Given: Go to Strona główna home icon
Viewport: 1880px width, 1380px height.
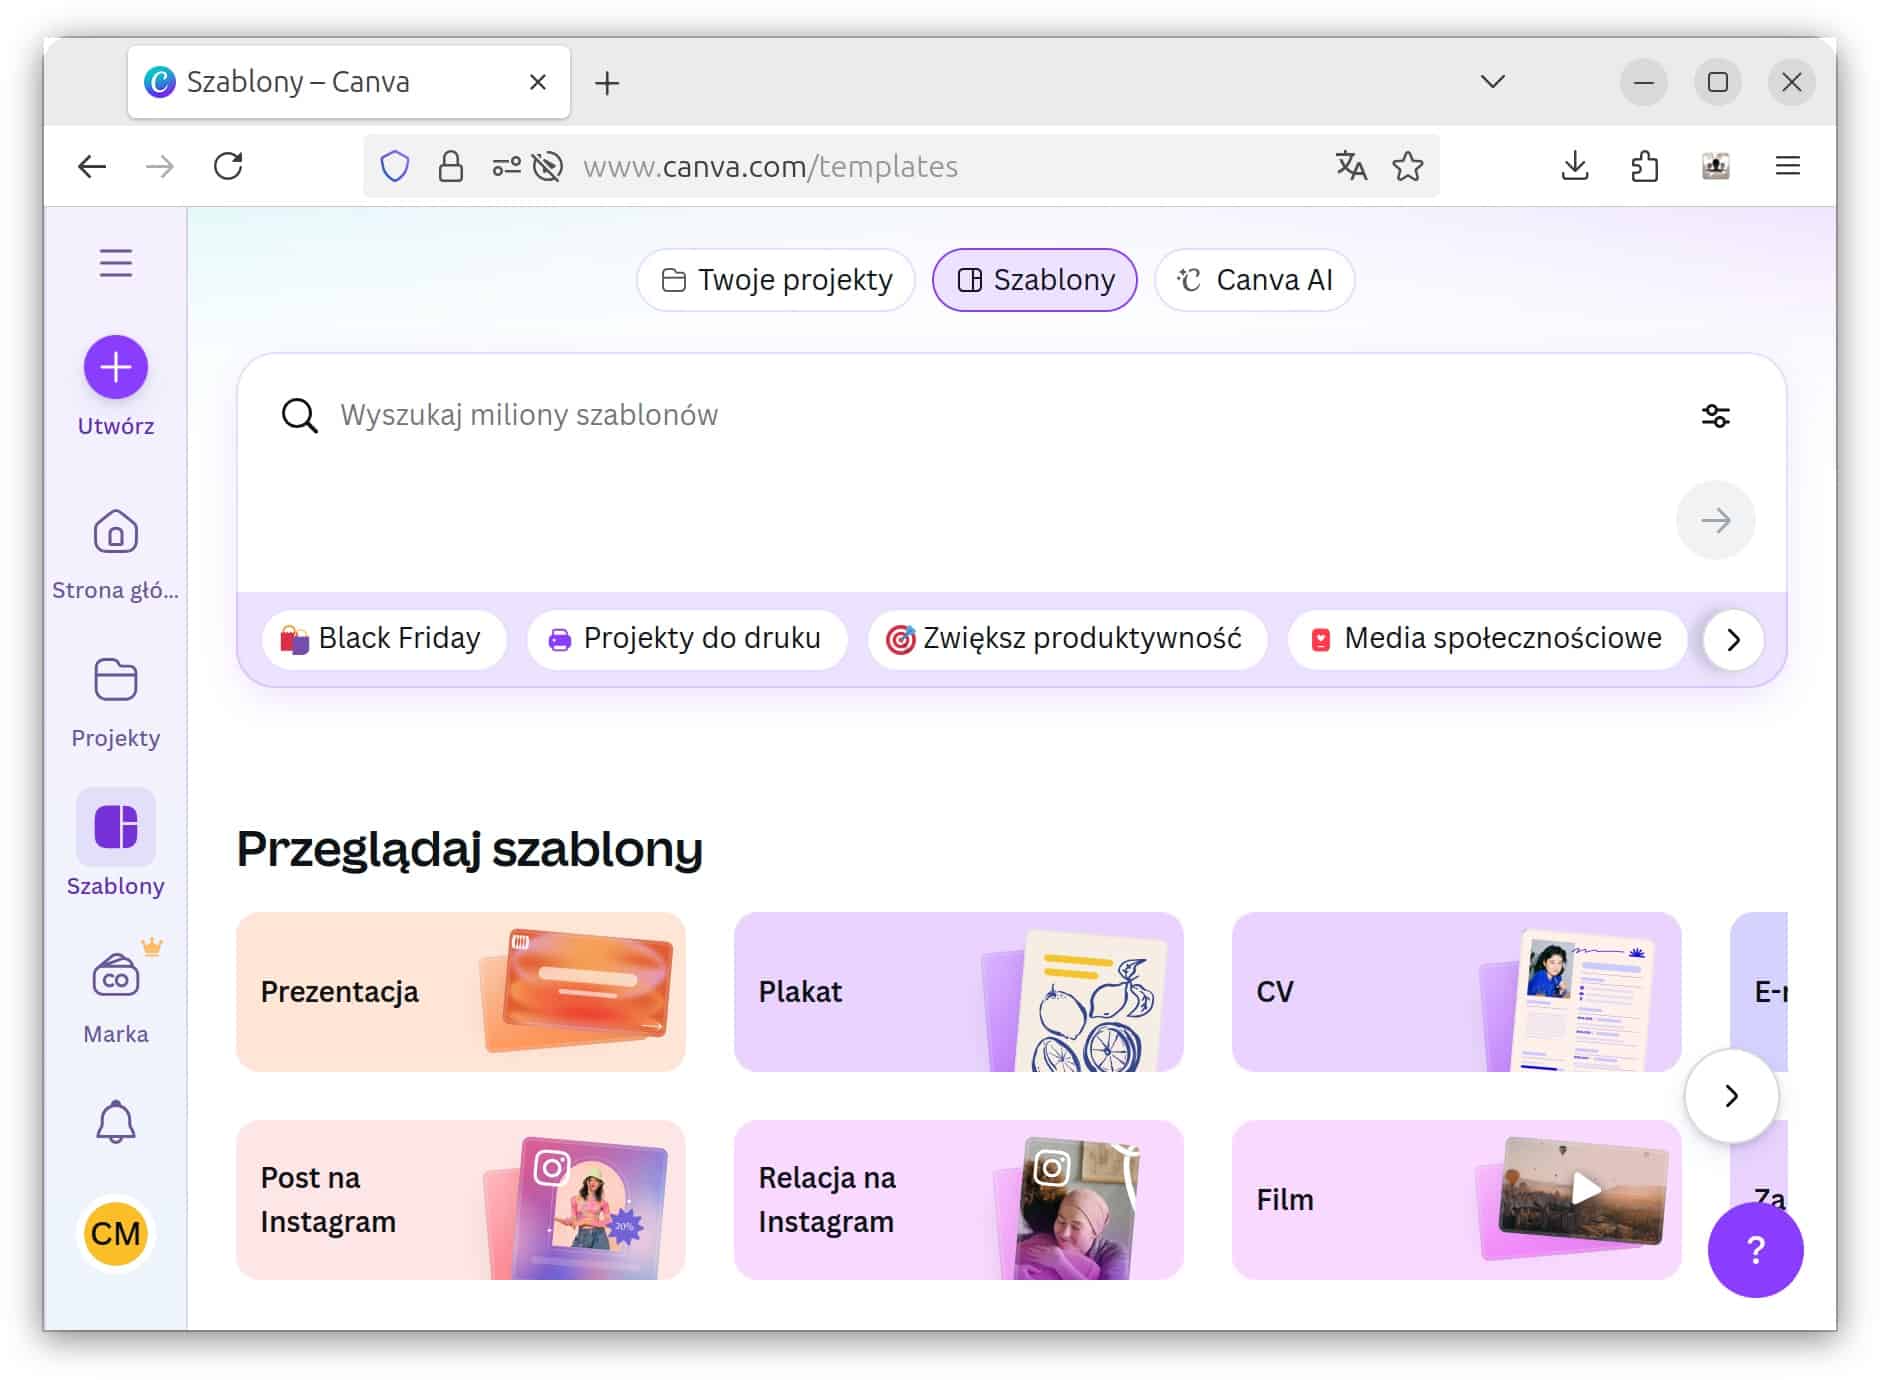Looking at the screenshot, I should (x=116, y=532).
